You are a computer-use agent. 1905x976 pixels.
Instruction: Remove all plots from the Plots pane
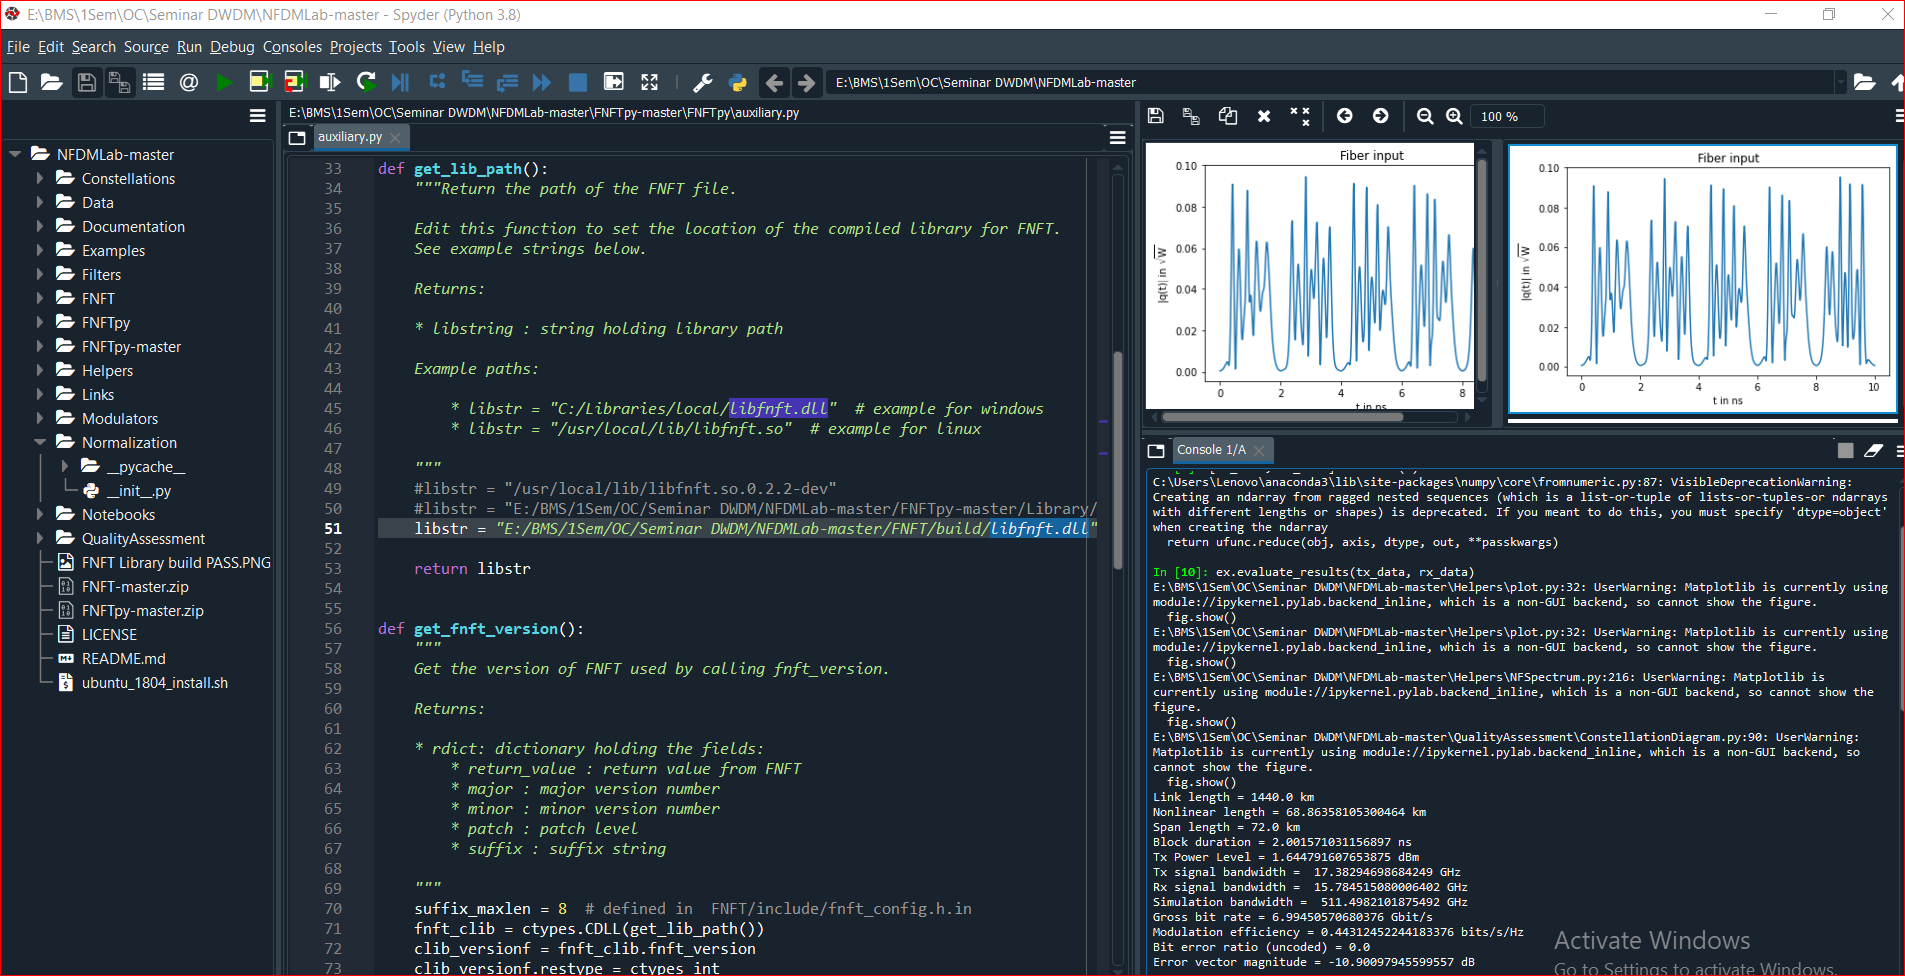[1300, 116]
